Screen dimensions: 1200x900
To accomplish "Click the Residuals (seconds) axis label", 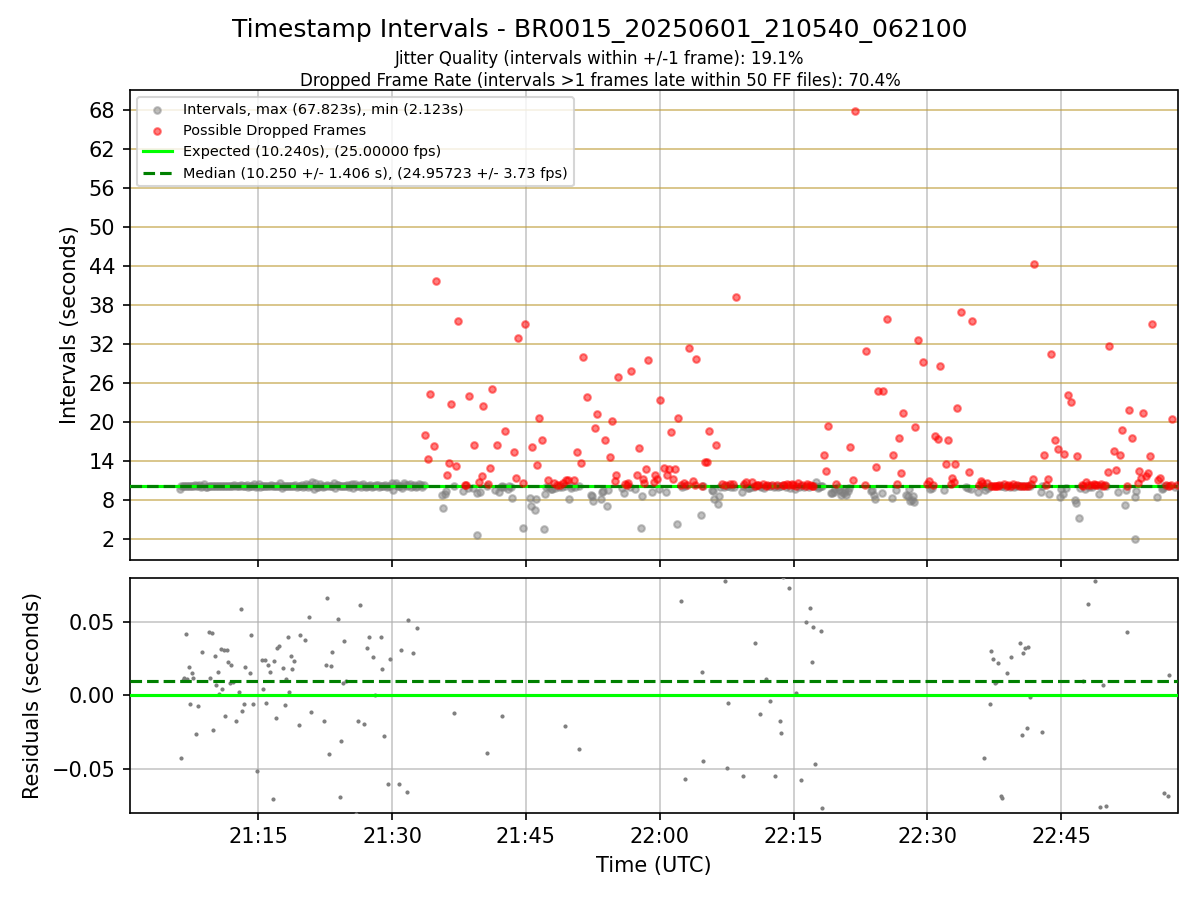I will coord(32,696).
